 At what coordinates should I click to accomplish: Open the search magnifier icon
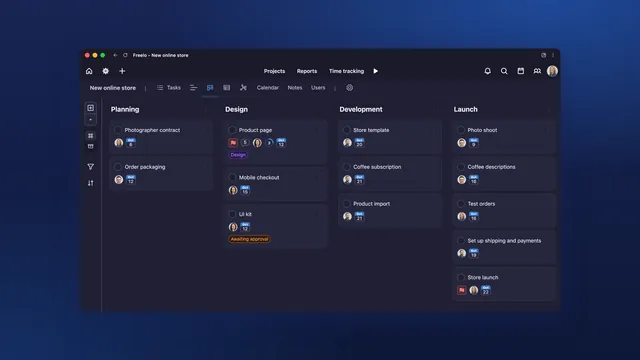(x=504, y=71)
